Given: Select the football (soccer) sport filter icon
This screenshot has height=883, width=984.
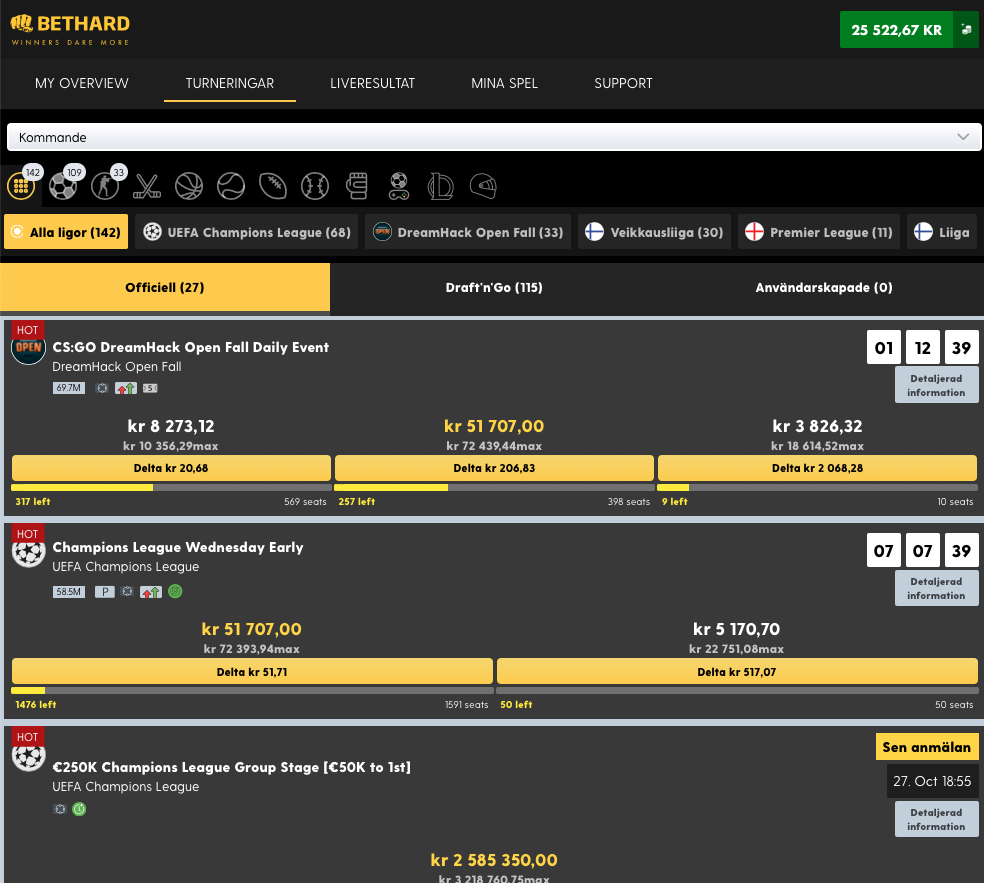Looking at the screenshot, I should point(64,185).
